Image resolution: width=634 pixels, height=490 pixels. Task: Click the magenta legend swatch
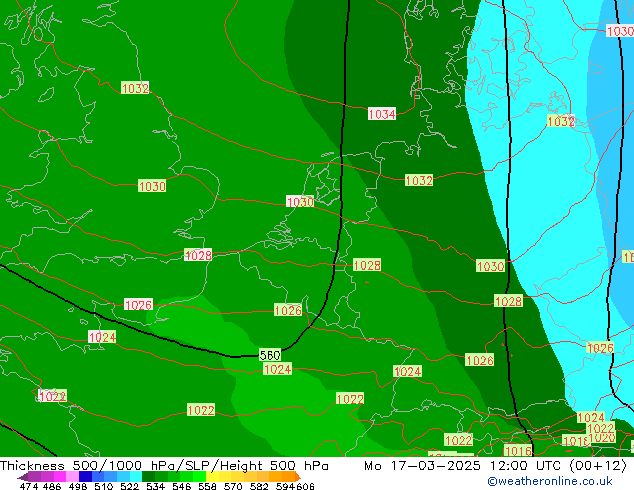pyautogui.click(x=60, y=476)
